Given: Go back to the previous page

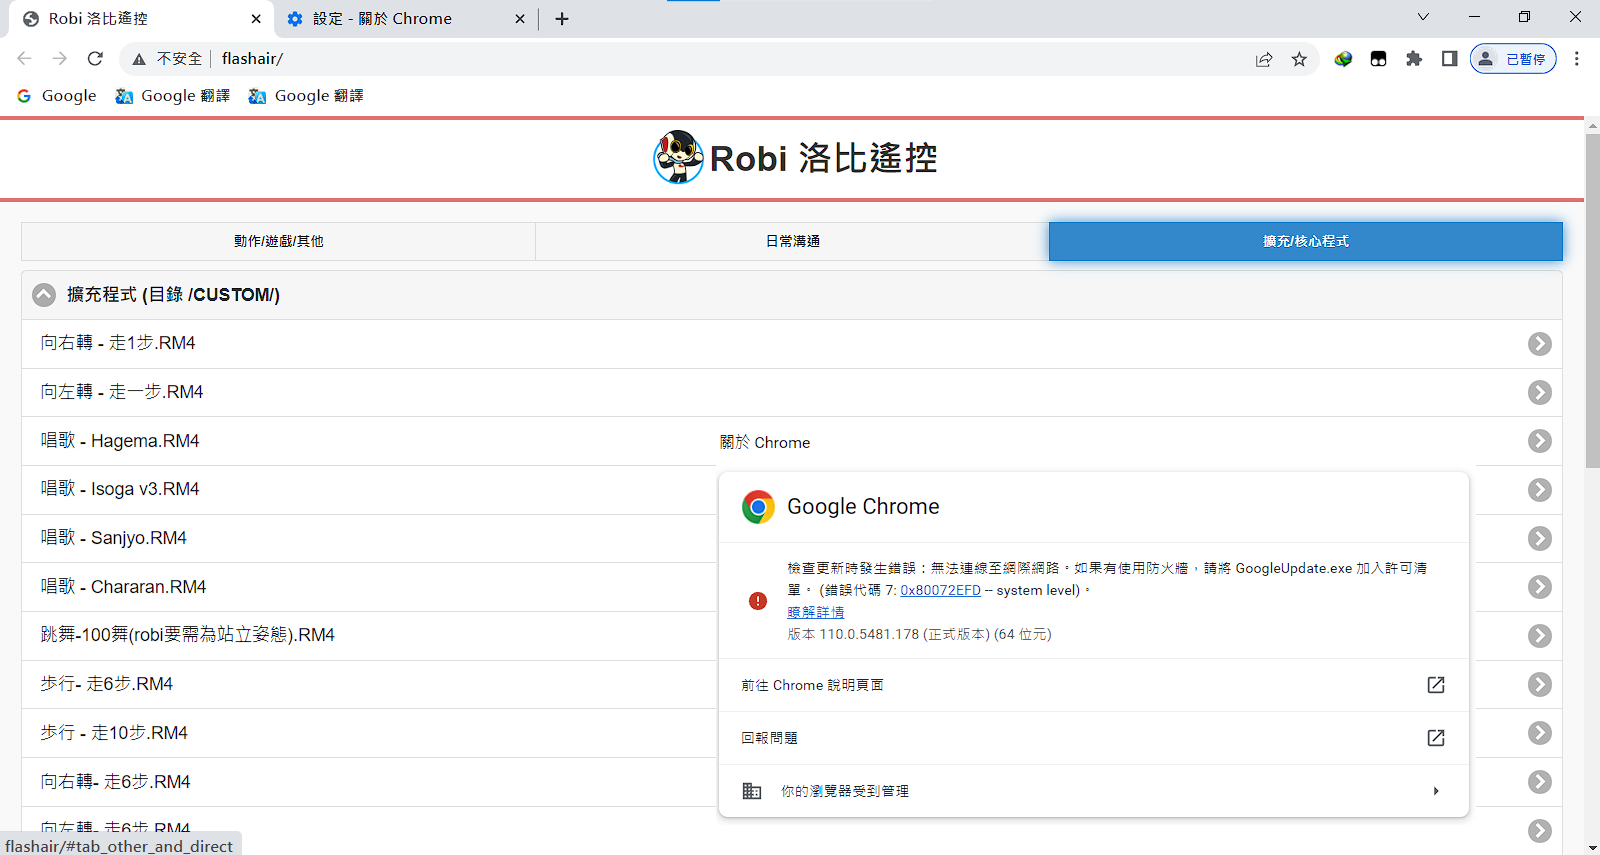Looking at the screenshot, I should (25, 59).
